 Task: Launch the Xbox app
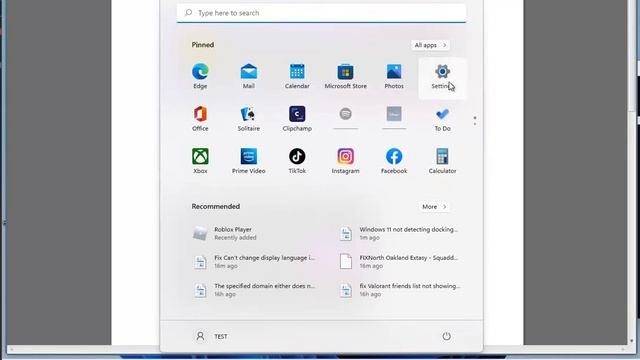click(200, 162)
